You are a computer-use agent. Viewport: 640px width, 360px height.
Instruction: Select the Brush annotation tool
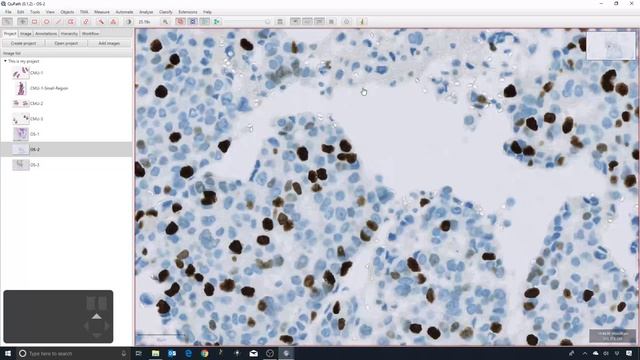point(86,21)
